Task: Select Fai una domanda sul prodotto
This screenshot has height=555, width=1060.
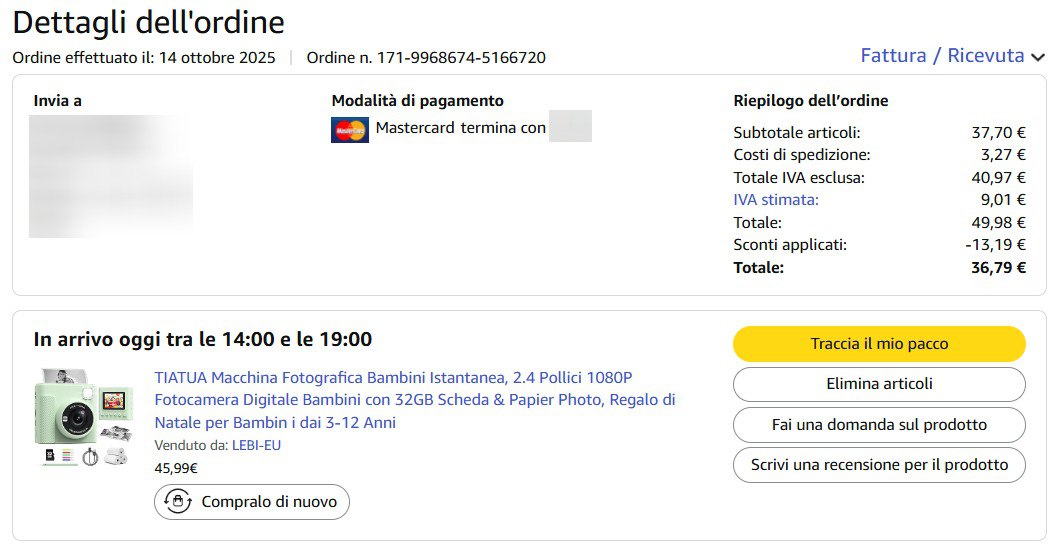Action: [x=879, y=425]
